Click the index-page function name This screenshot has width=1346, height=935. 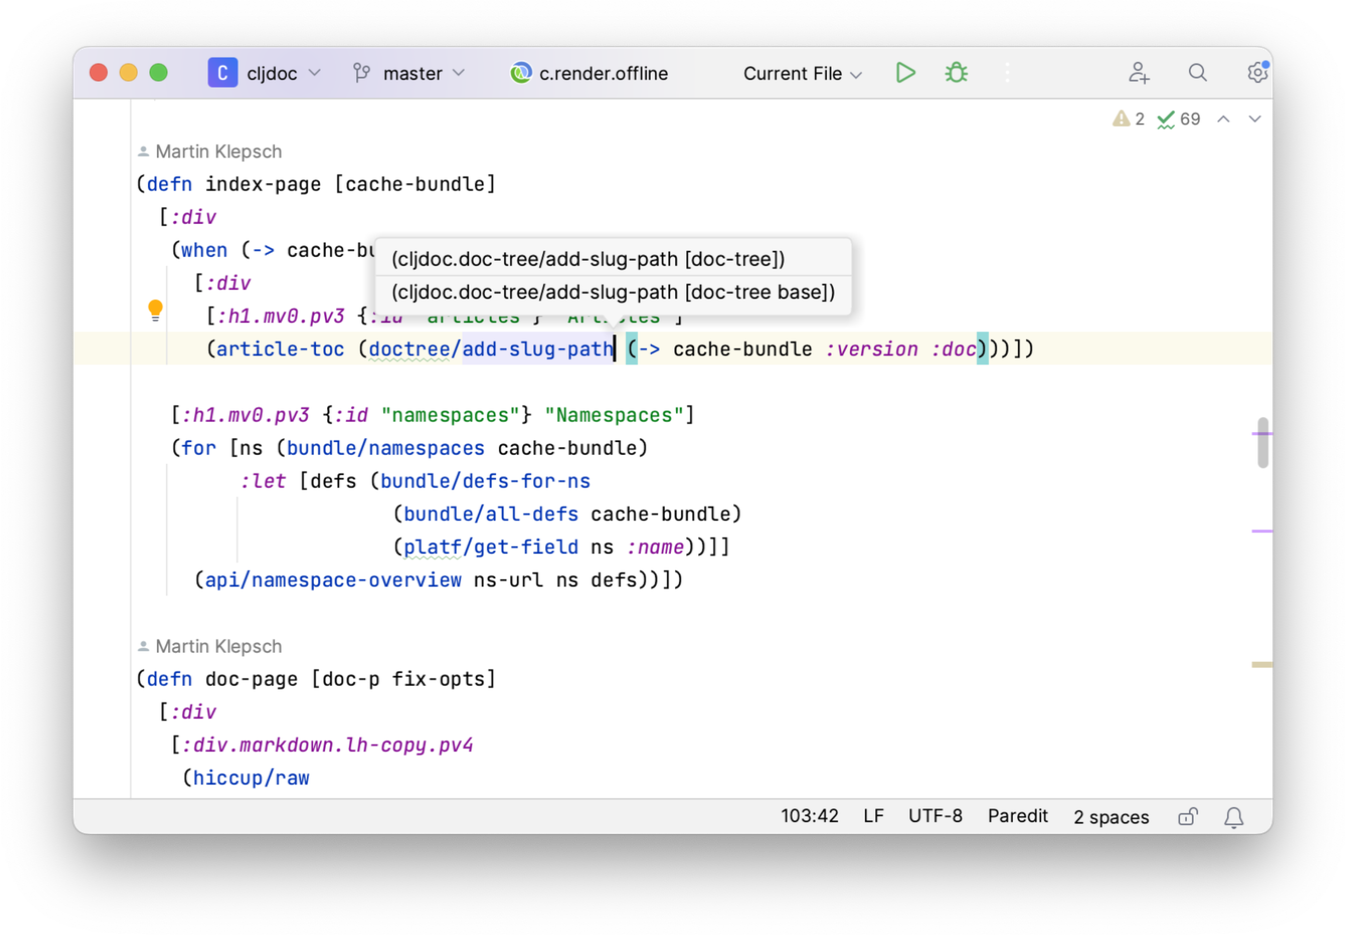[263, 184]
